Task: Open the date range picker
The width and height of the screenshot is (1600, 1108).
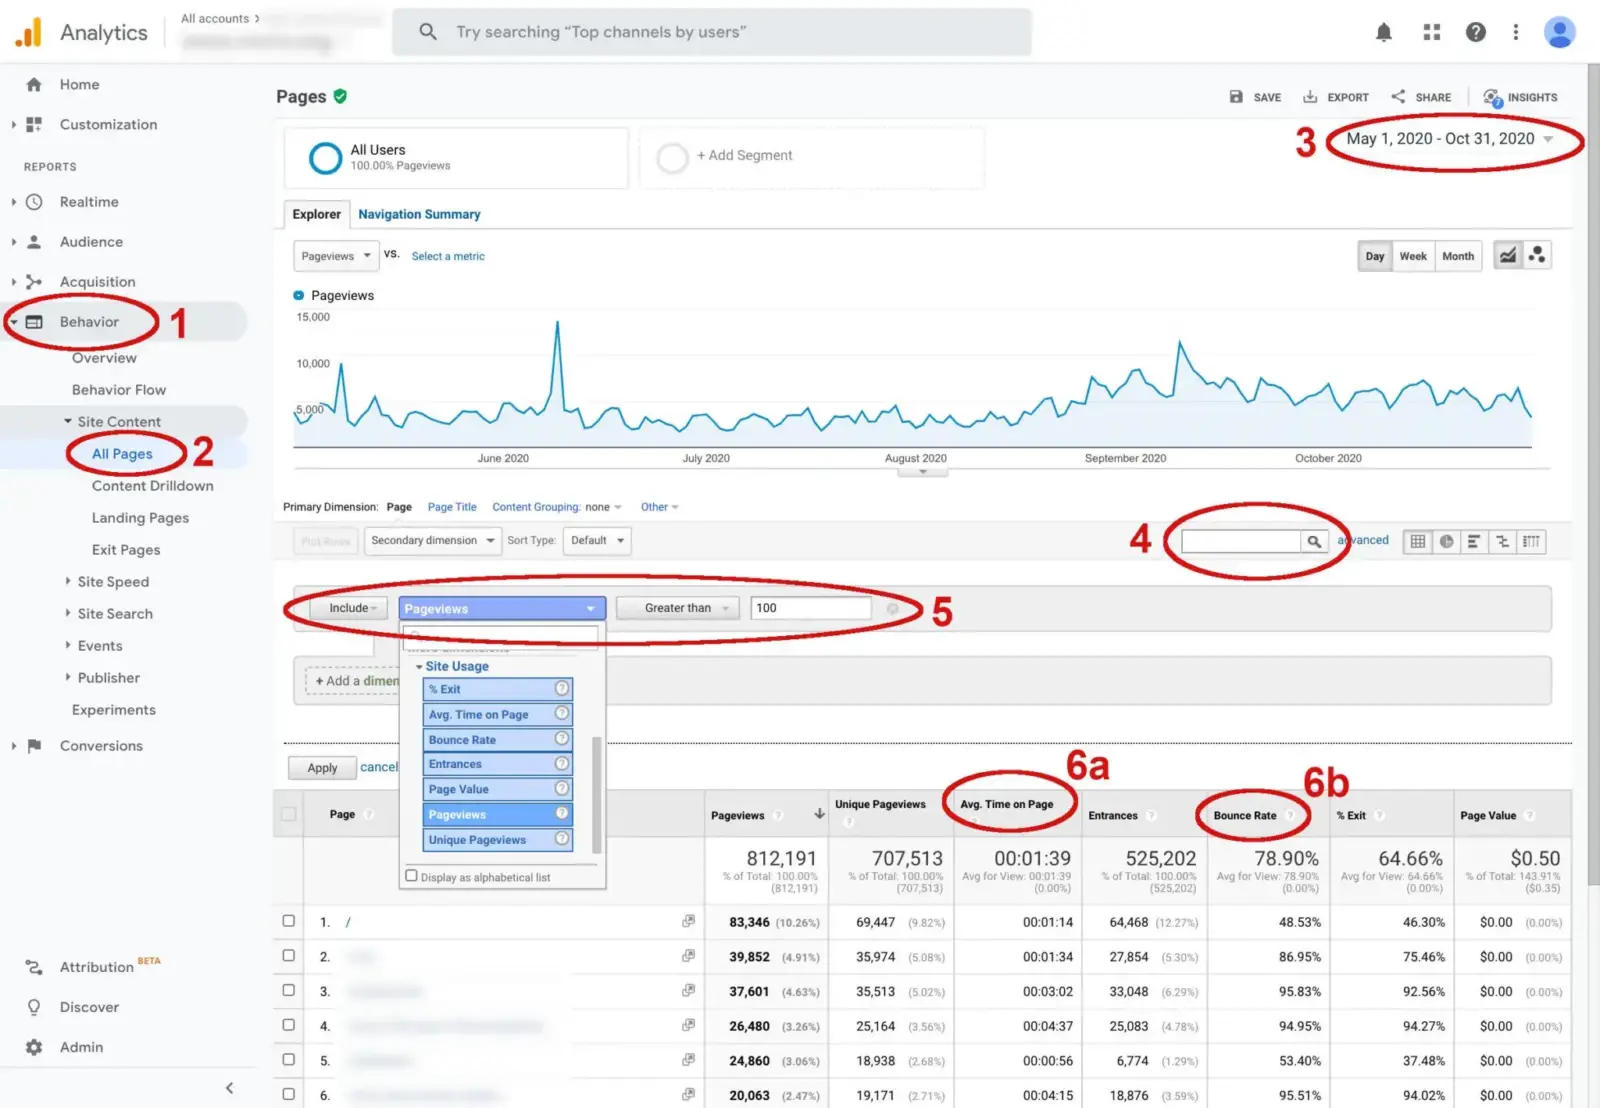Action: point(1448,139)
